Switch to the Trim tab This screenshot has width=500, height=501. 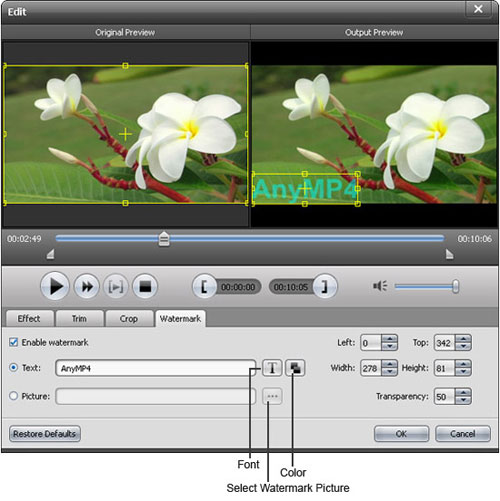[79, 319]
